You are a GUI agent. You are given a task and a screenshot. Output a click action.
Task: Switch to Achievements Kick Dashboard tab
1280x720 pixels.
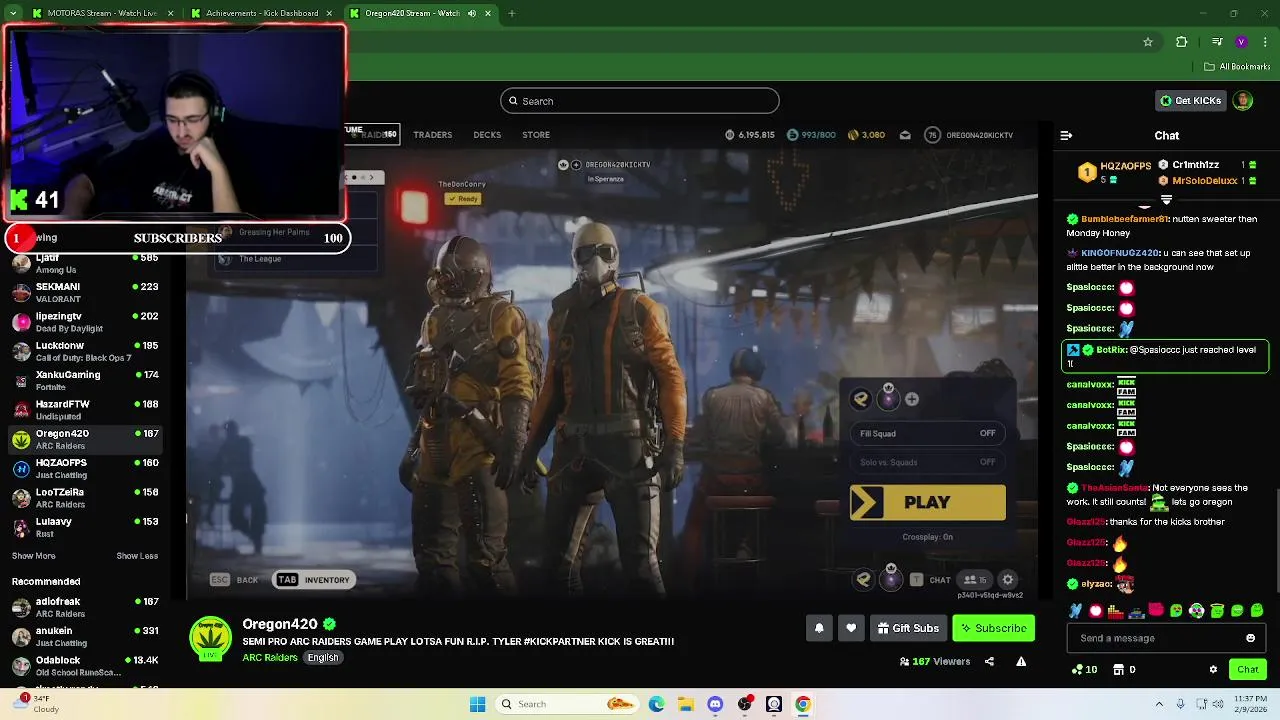click(262, 13)
